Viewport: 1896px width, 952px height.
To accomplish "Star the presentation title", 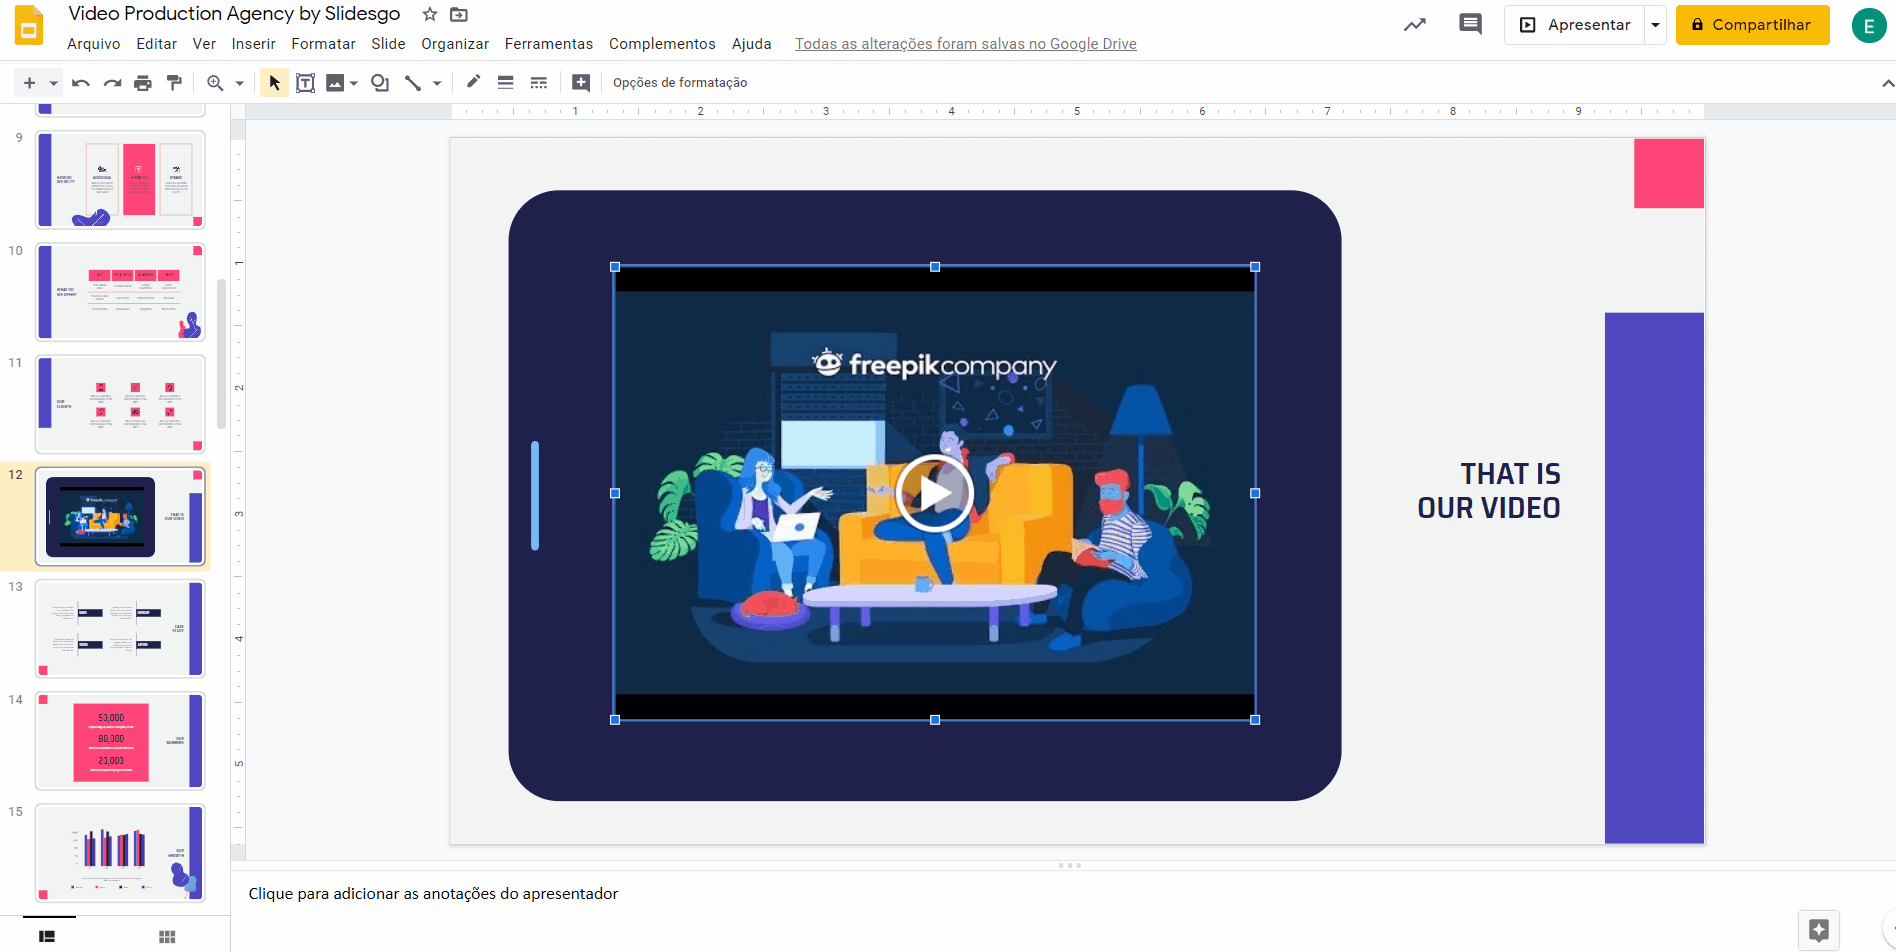I will click(x=430, y=14).
